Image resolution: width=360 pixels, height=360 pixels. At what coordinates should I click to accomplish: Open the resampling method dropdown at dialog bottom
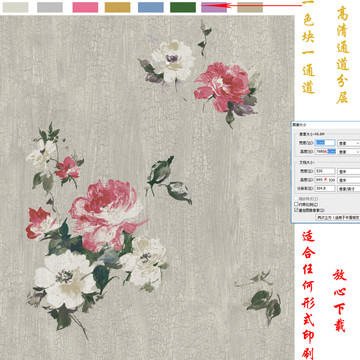pos(338,217)
